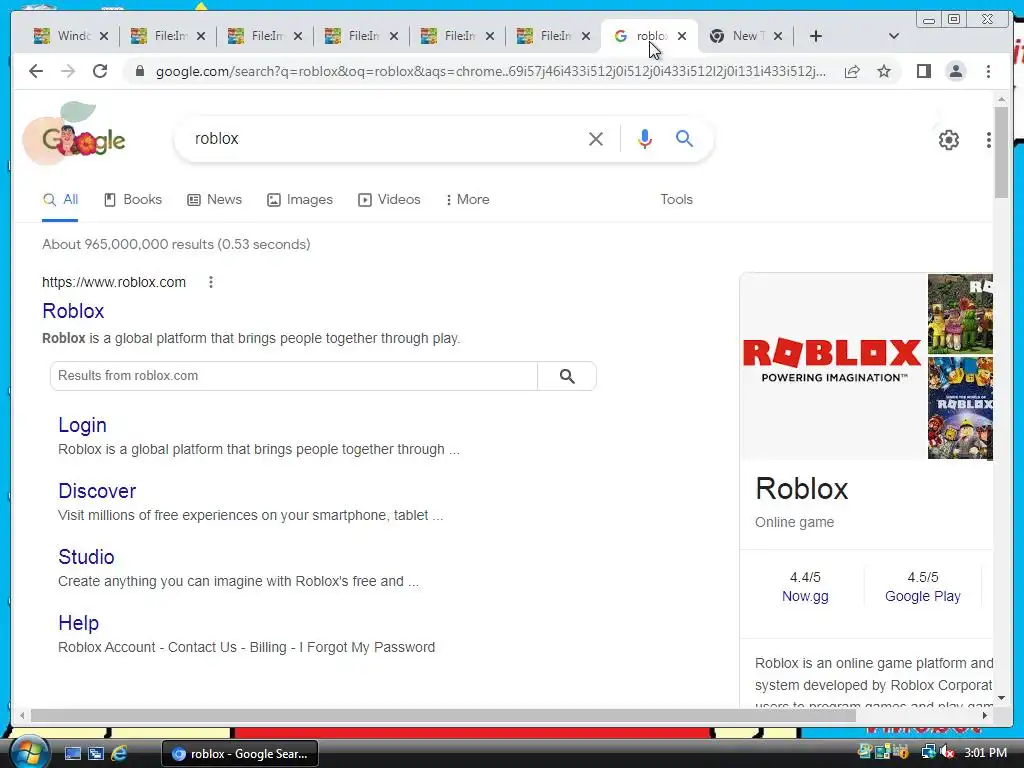Open a new browser tab with plus

[816, 36]
